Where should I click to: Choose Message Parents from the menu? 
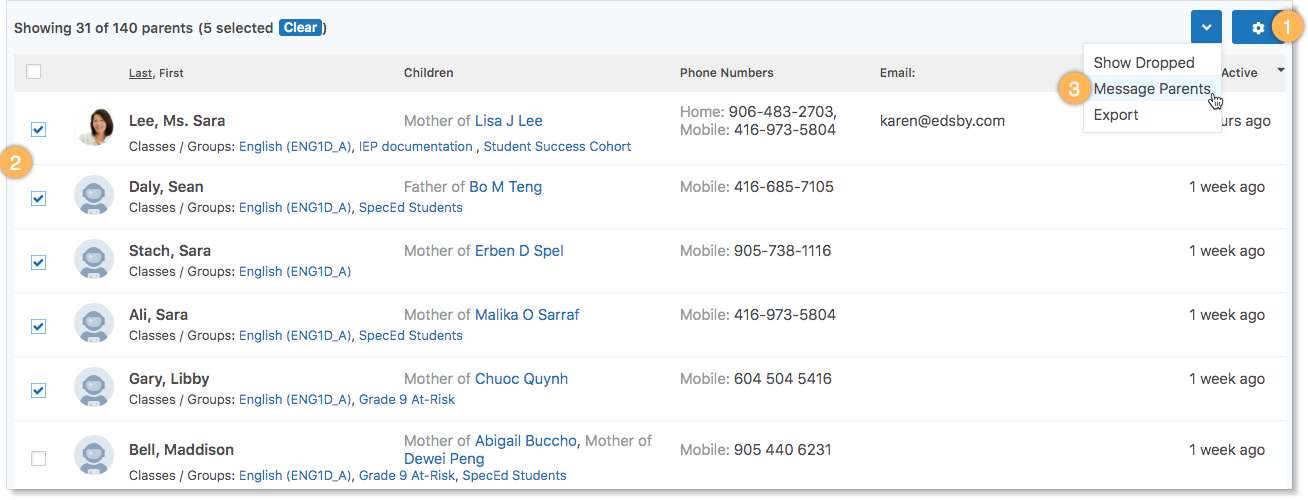pos(1151,89)
